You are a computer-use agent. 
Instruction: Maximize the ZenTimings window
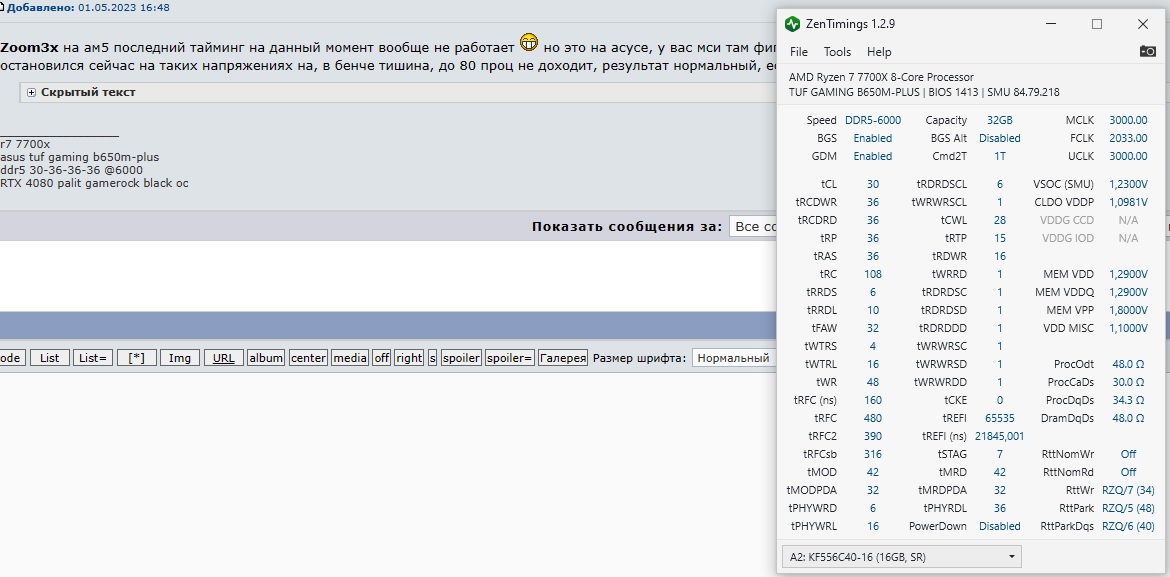[x=1097, y=24]
